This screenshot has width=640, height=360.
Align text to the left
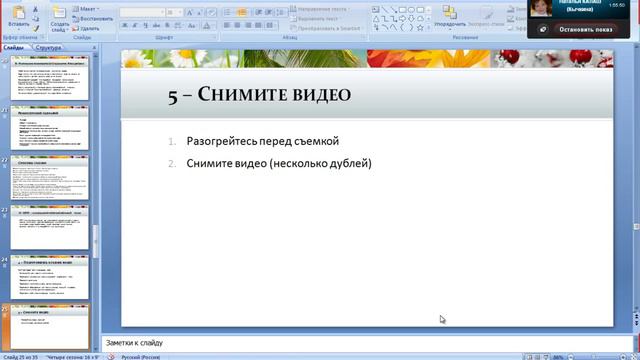[x=227, y=25]
